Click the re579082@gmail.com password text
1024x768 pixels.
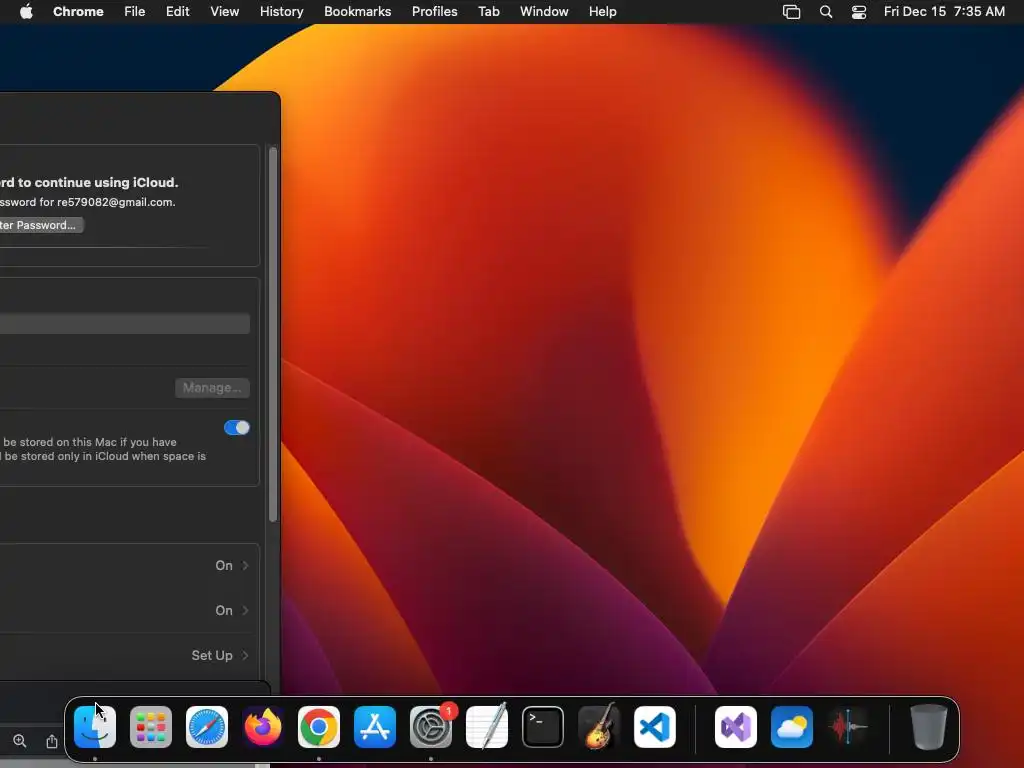tap(88, 202)
